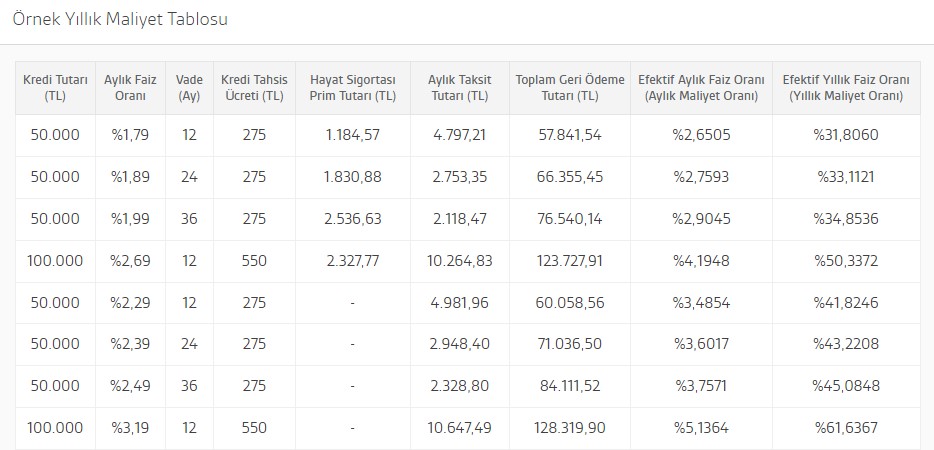Viewport: 934px width, 450px height.
Task: Click the 2.328,80 installment amount cell
Action: (459, 386)
